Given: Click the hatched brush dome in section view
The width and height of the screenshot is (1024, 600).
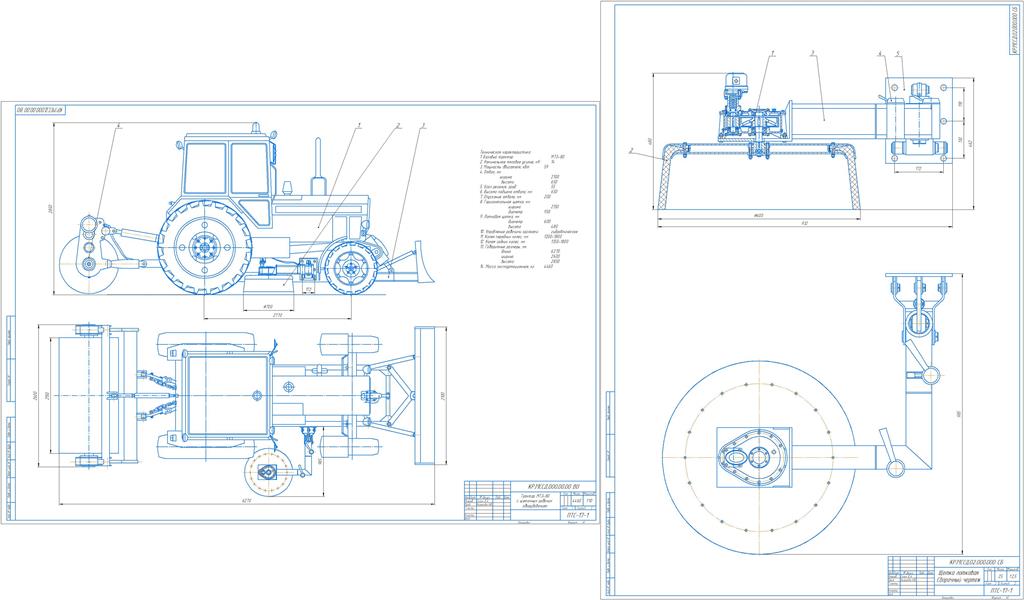Looking at the screenshot, I should pyautogui.click(x=758, y=176).
